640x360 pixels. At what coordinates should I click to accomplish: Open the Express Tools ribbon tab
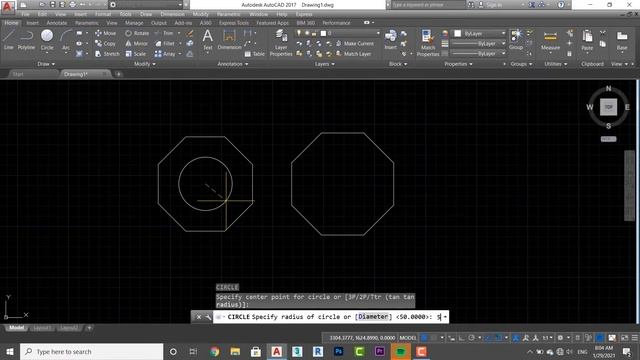tap(234, 23)
